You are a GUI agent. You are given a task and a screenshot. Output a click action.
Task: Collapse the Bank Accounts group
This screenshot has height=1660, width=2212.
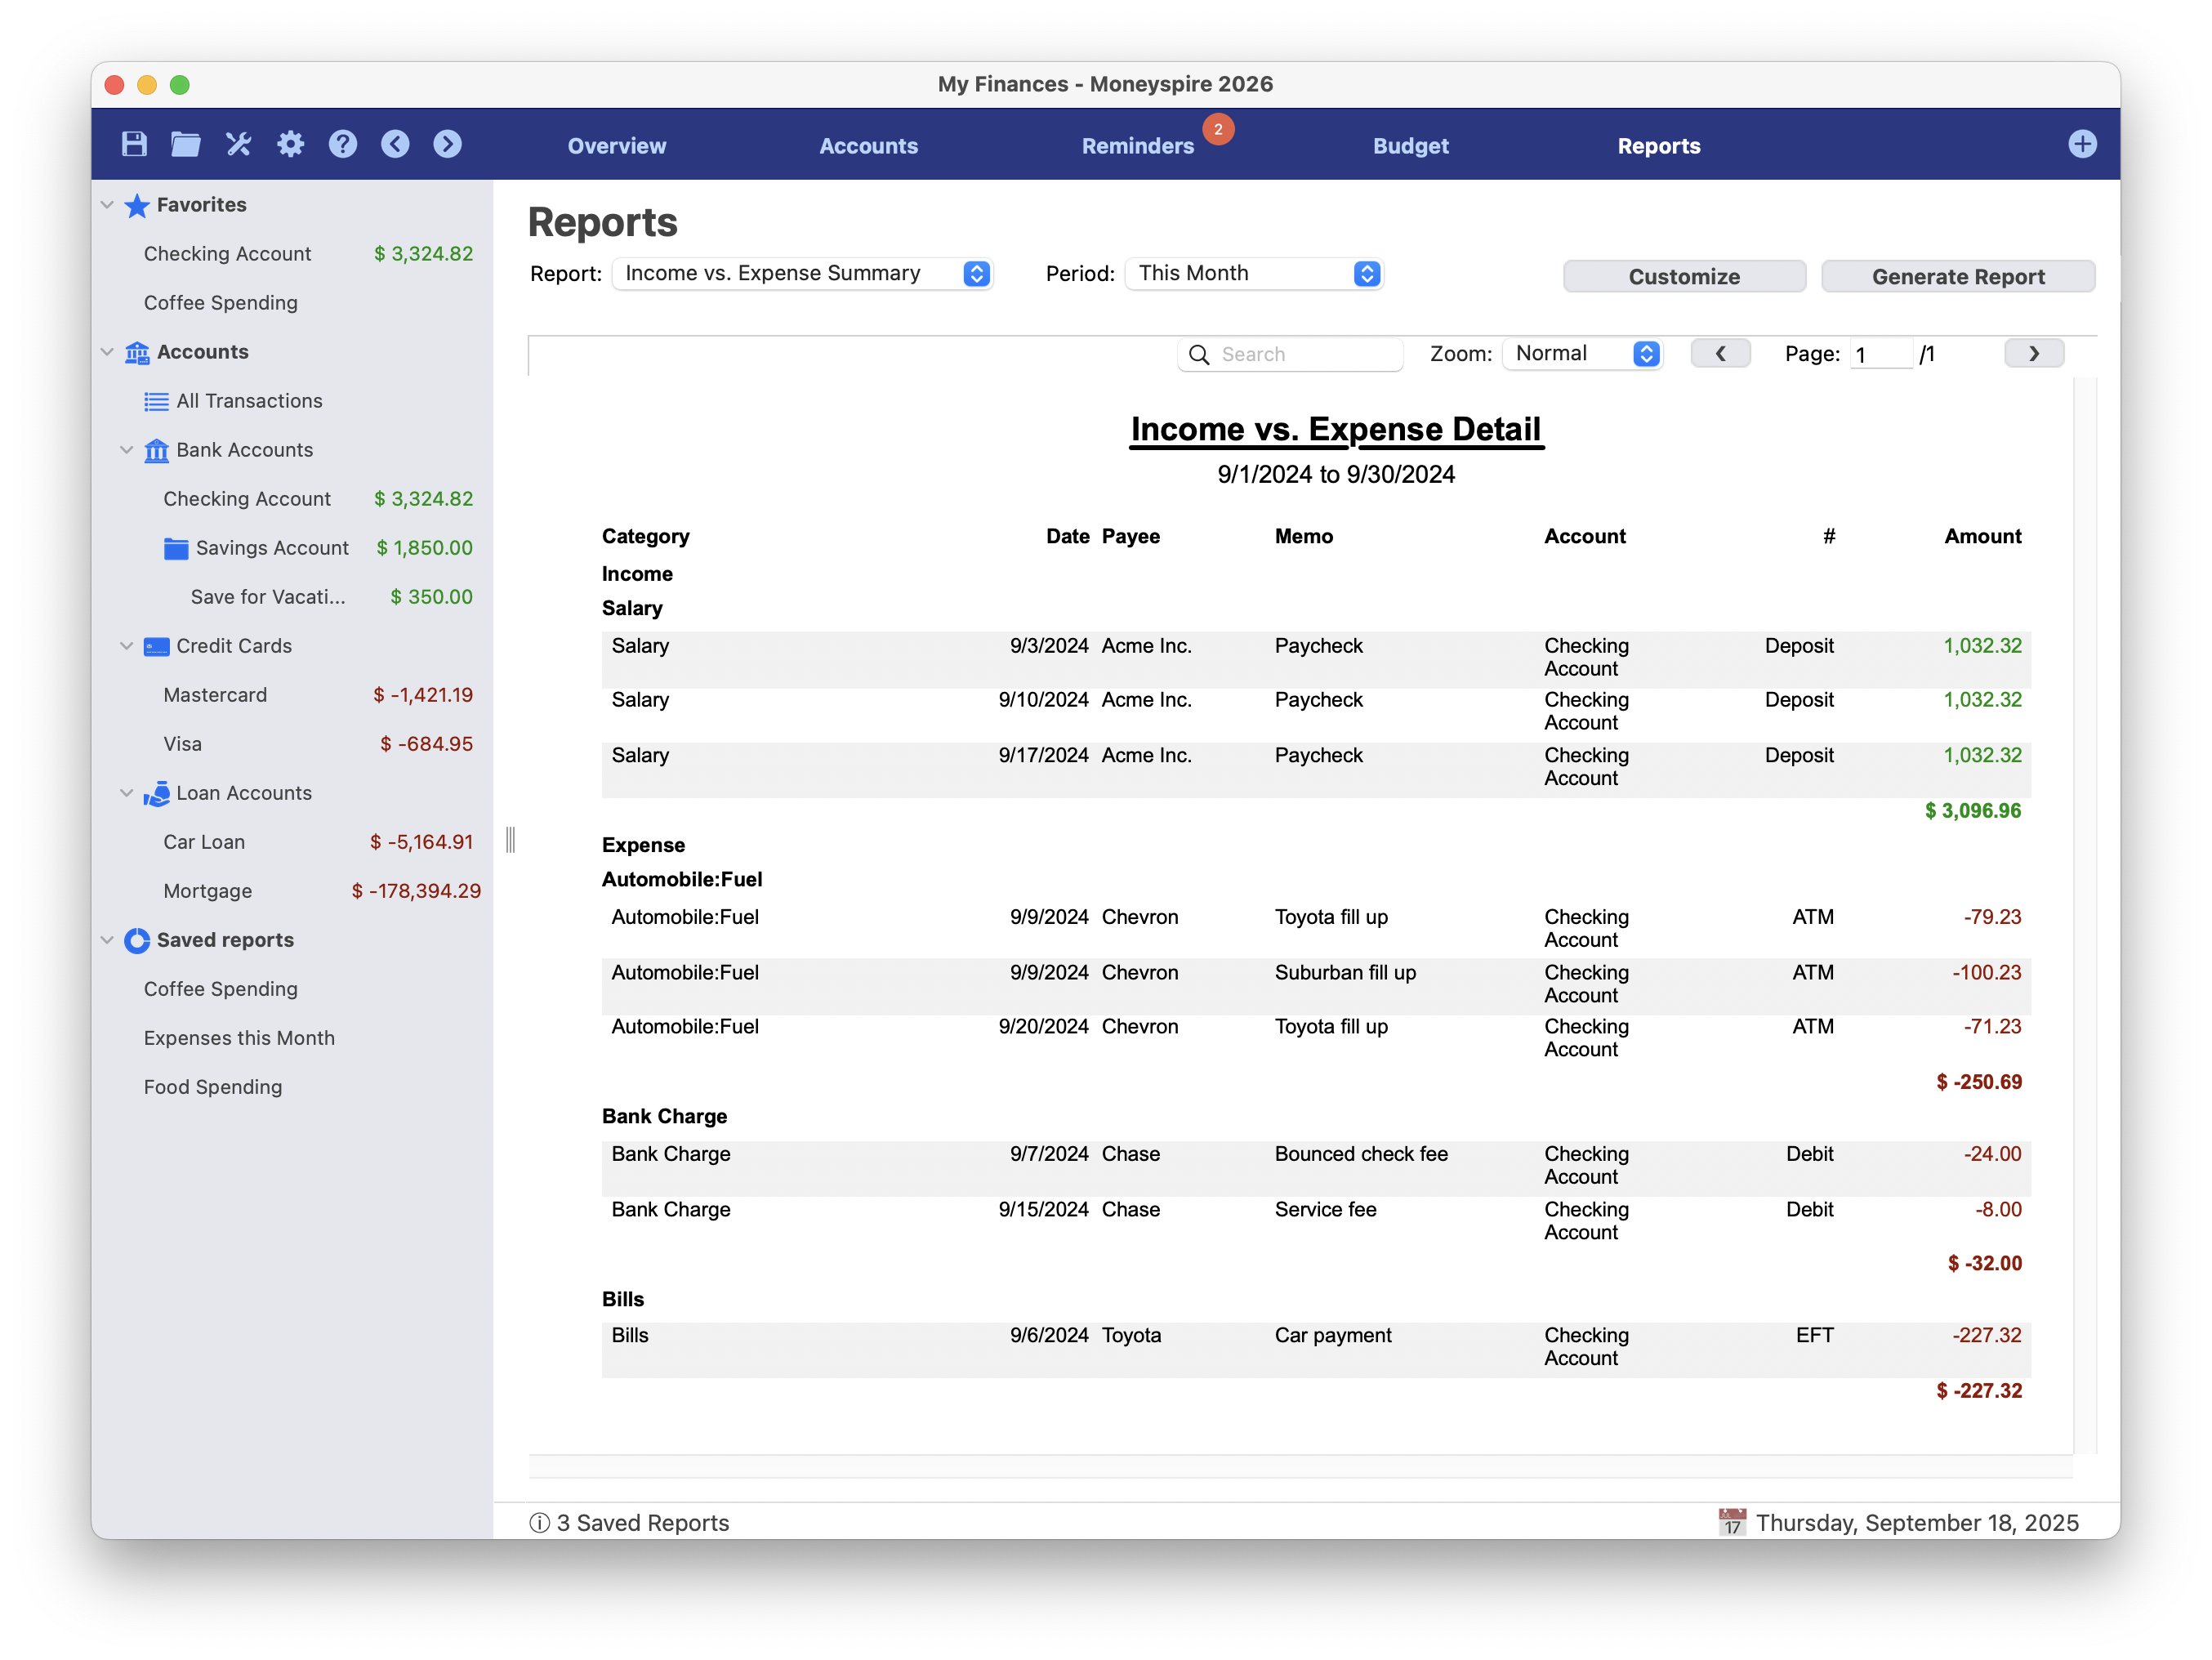pyautogui.click(x=127, y=450)
